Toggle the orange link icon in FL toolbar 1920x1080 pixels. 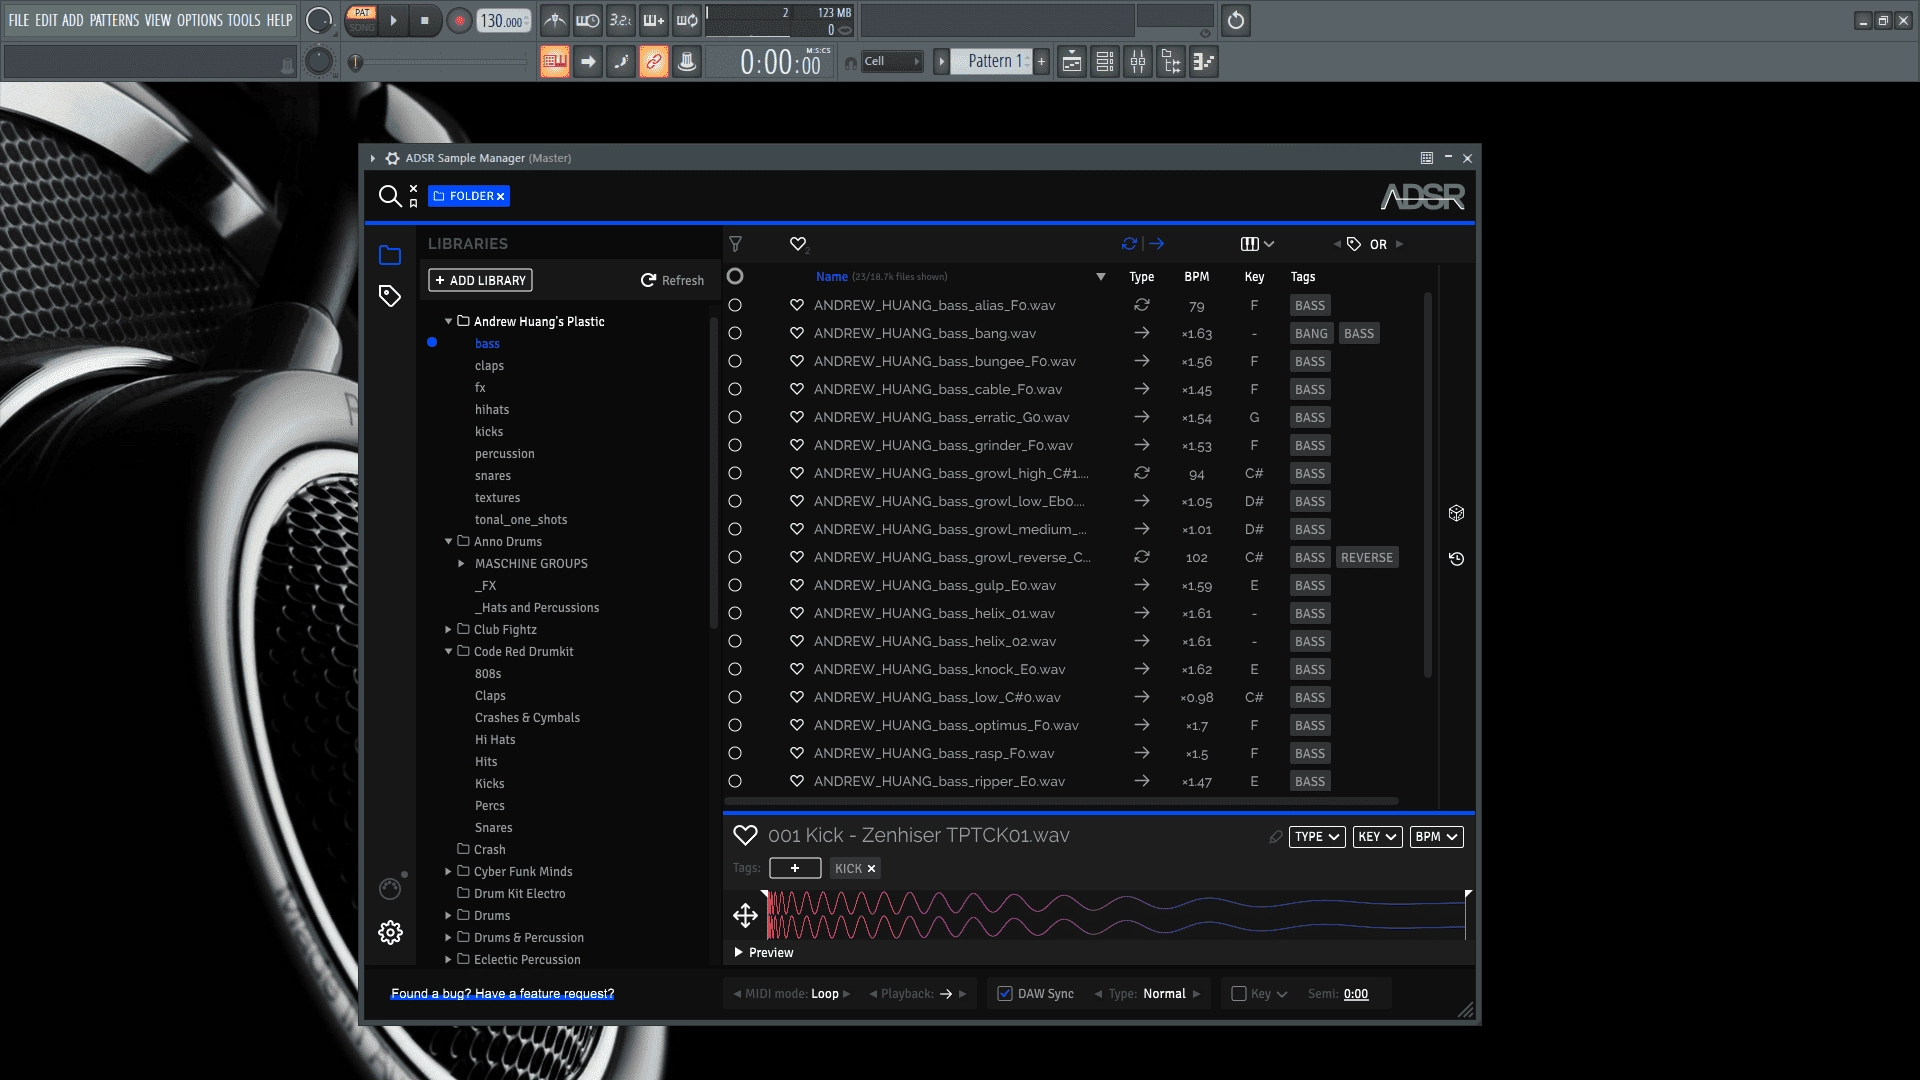654,62
